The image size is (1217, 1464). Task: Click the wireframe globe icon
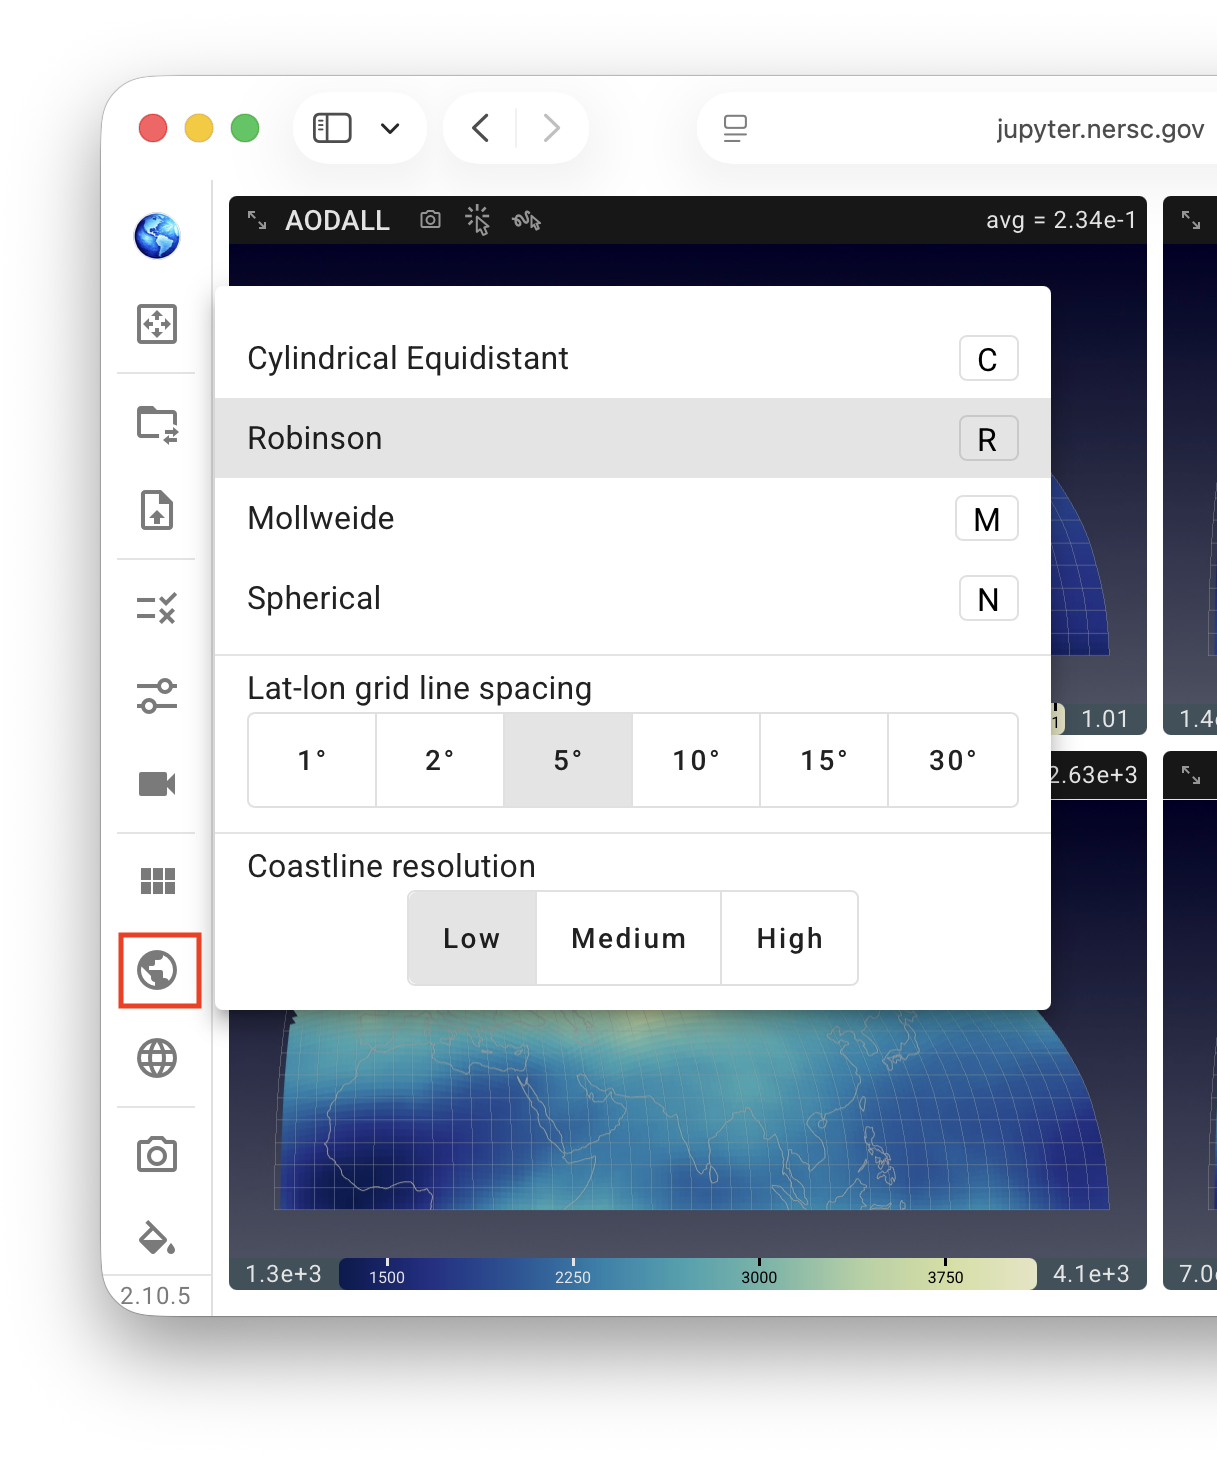point(157,1058)
